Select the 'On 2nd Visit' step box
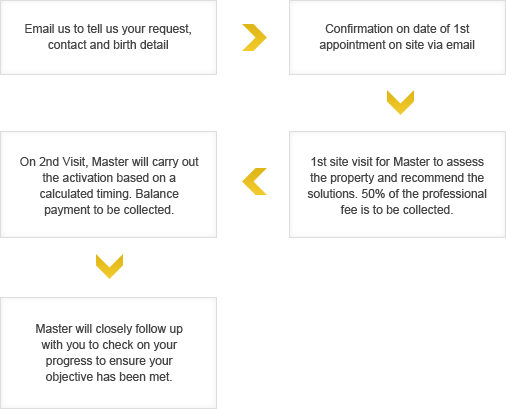The image size is (506, 409). [x=108, y=184]
